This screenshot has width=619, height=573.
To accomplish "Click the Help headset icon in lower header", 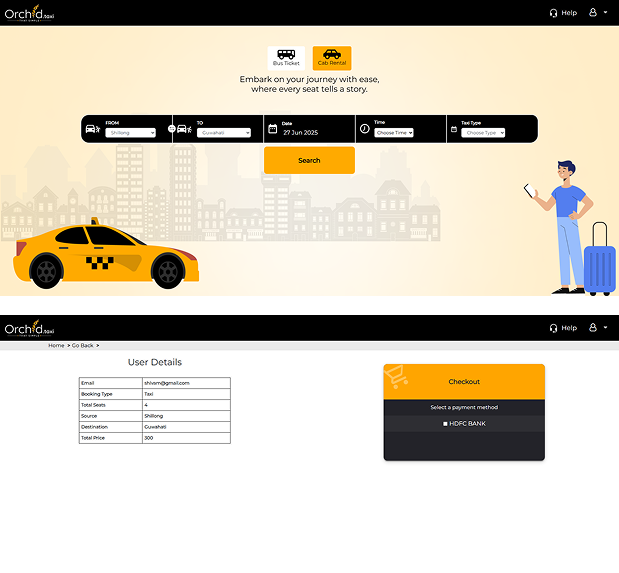I will pyautogui.click(x=553, y=328).
